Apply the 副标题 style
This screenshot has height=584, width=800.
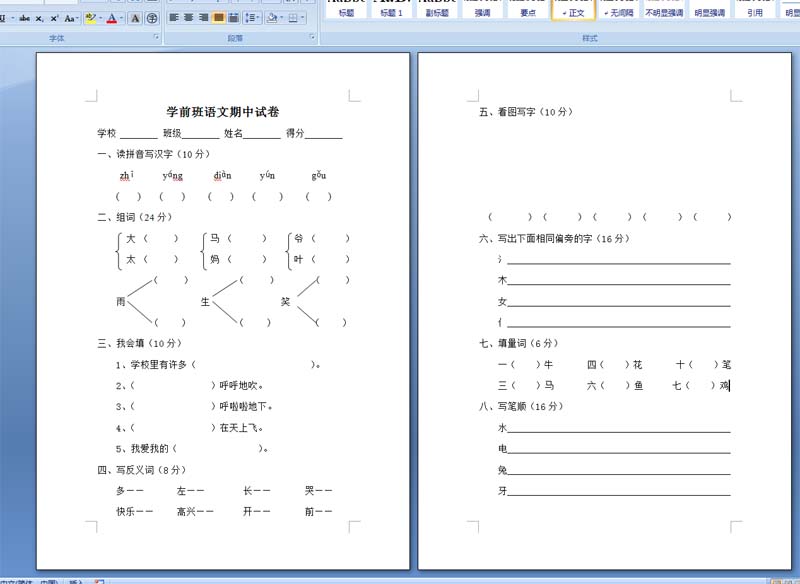[x=437, y=10]
